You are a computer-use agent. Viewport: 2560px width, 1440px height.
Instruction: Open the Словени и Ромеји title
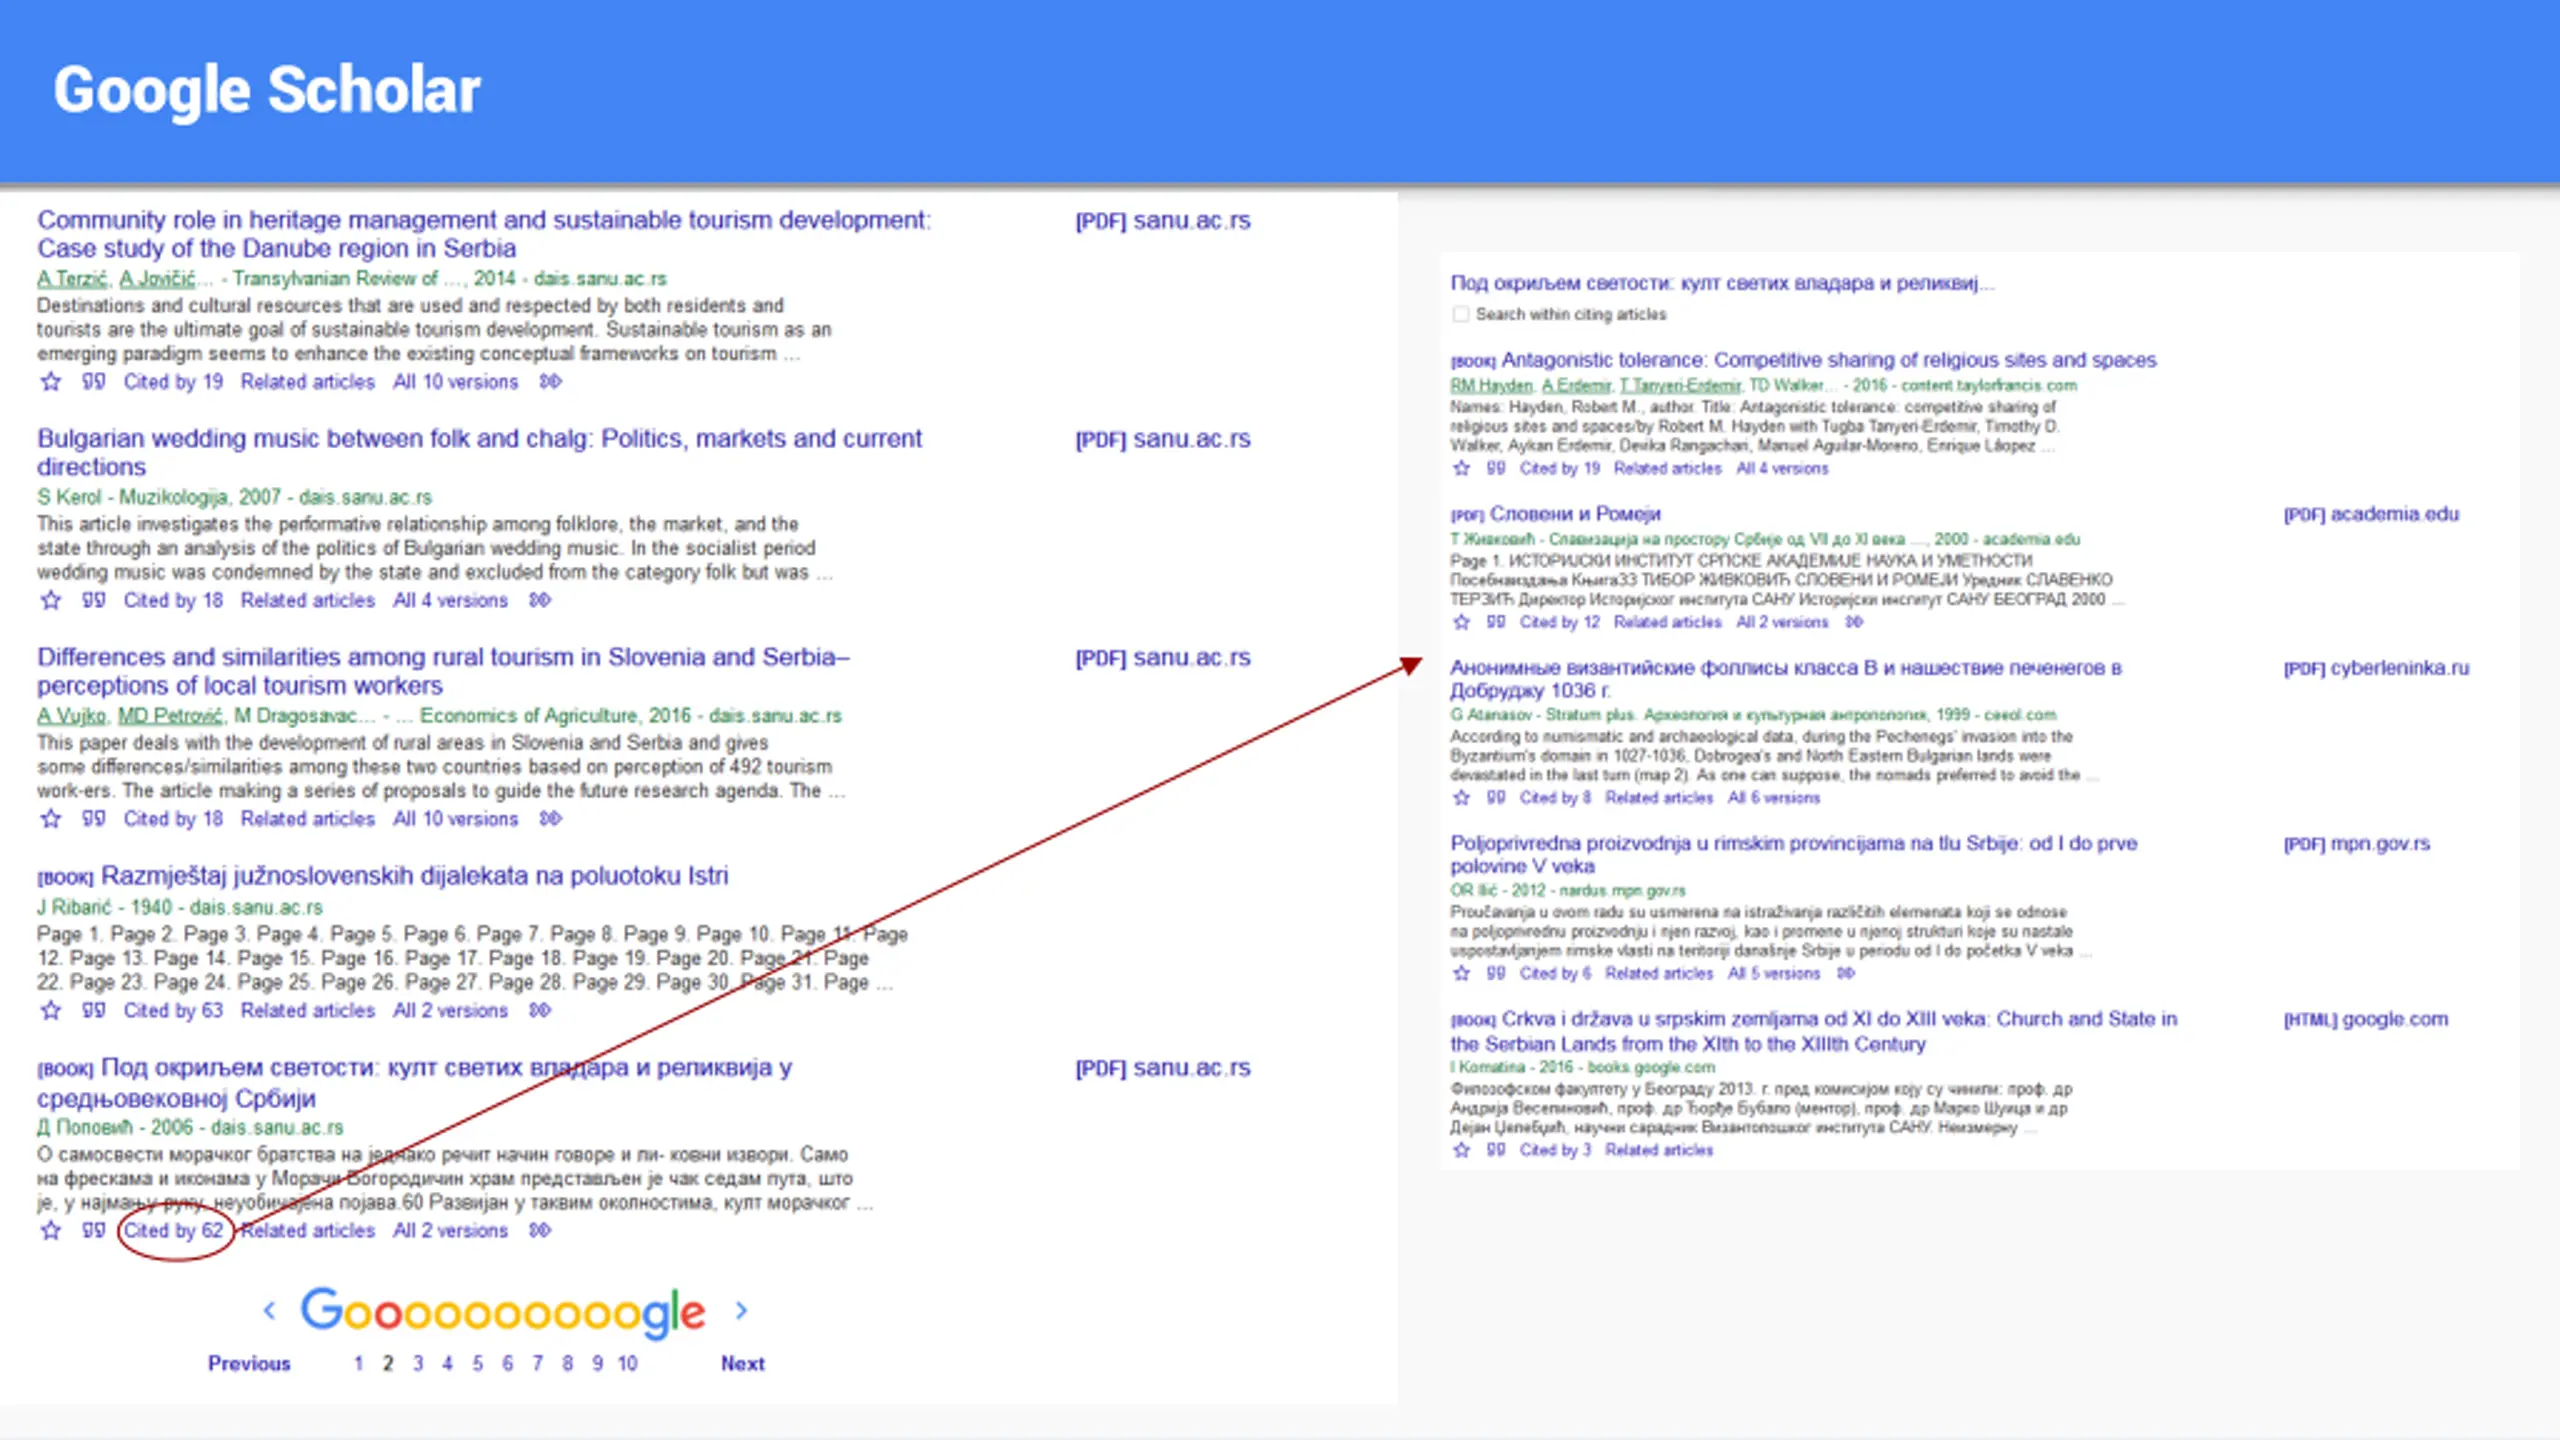[1575, 514]
